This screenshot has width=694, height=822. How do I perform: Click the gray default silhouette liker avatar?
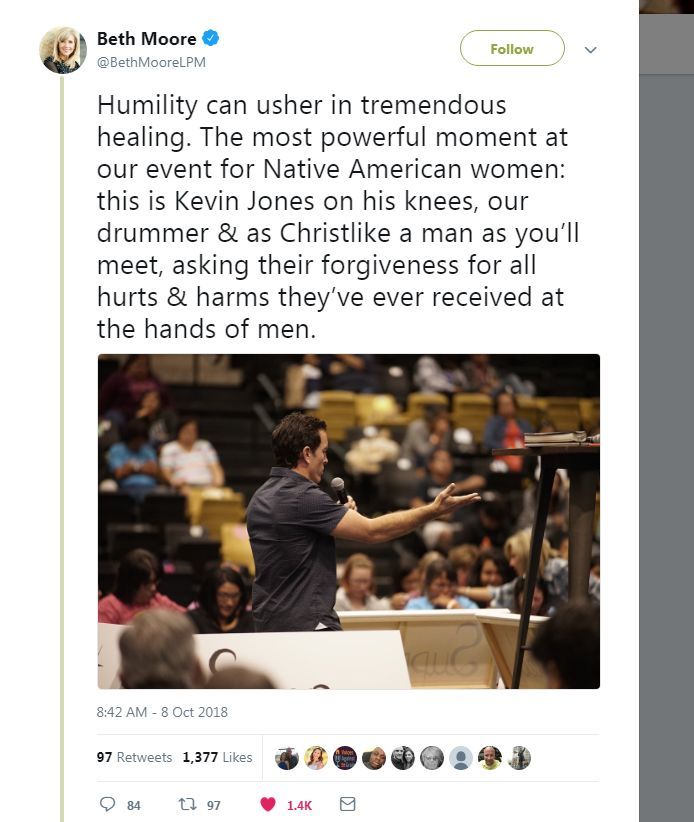click(461, 758)
